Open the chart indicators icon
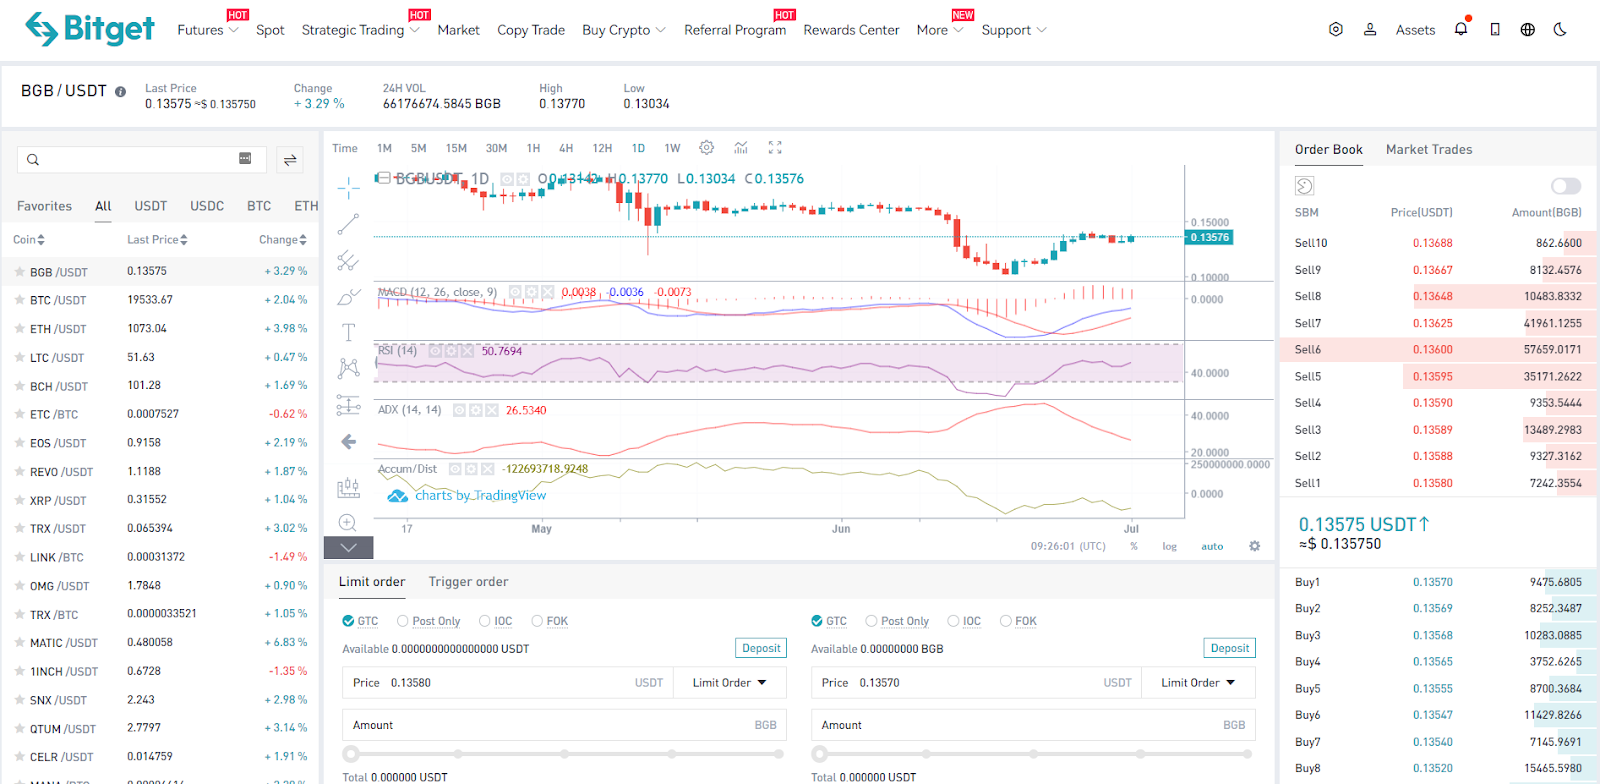This screenshot has width=1600, height=784. pos(741,148)
